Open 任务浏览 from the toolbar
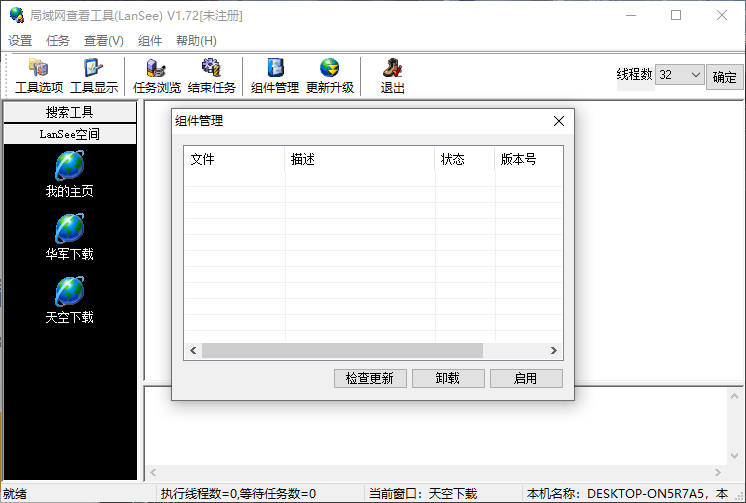The width and height of the screenshot is (746, 503). [157, 76]
